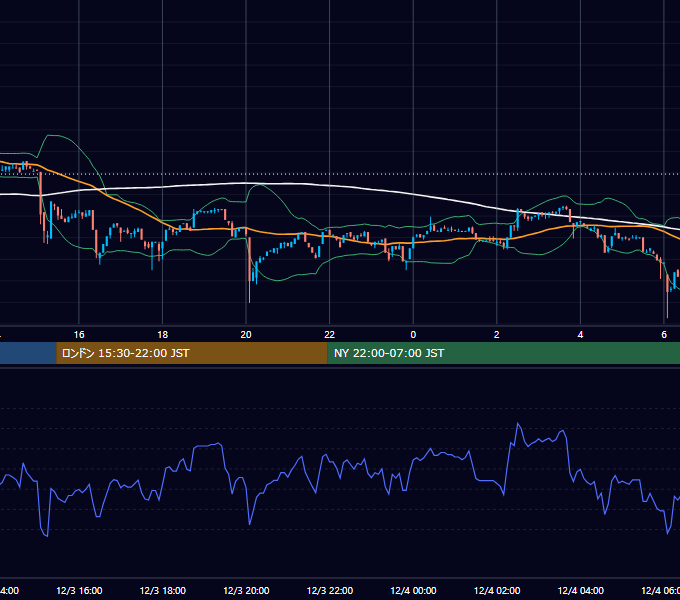The height and width of the screenshot is (600, 680).
Task: Select the ロンドン 15:30-22:00 JST session bar
Action: [192, 353]
